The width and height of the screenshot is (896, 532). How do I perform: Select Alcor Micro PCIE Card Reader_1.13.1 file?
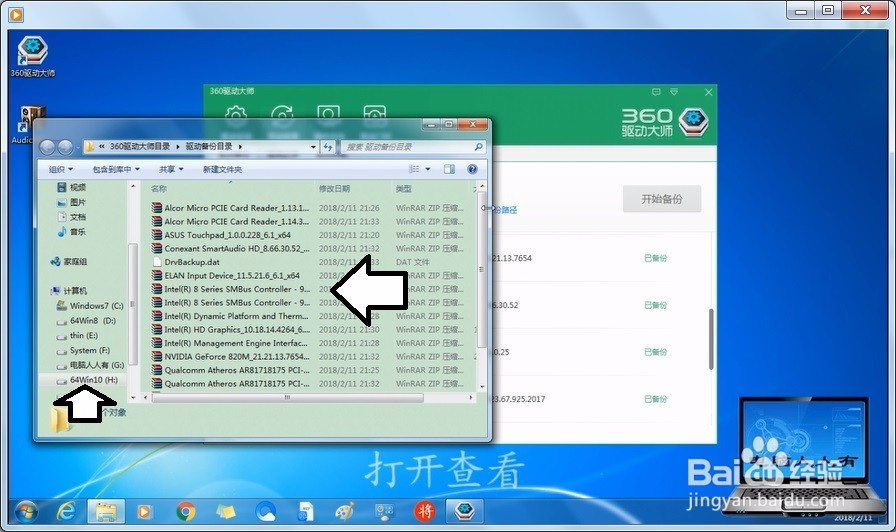coord(230,208)
